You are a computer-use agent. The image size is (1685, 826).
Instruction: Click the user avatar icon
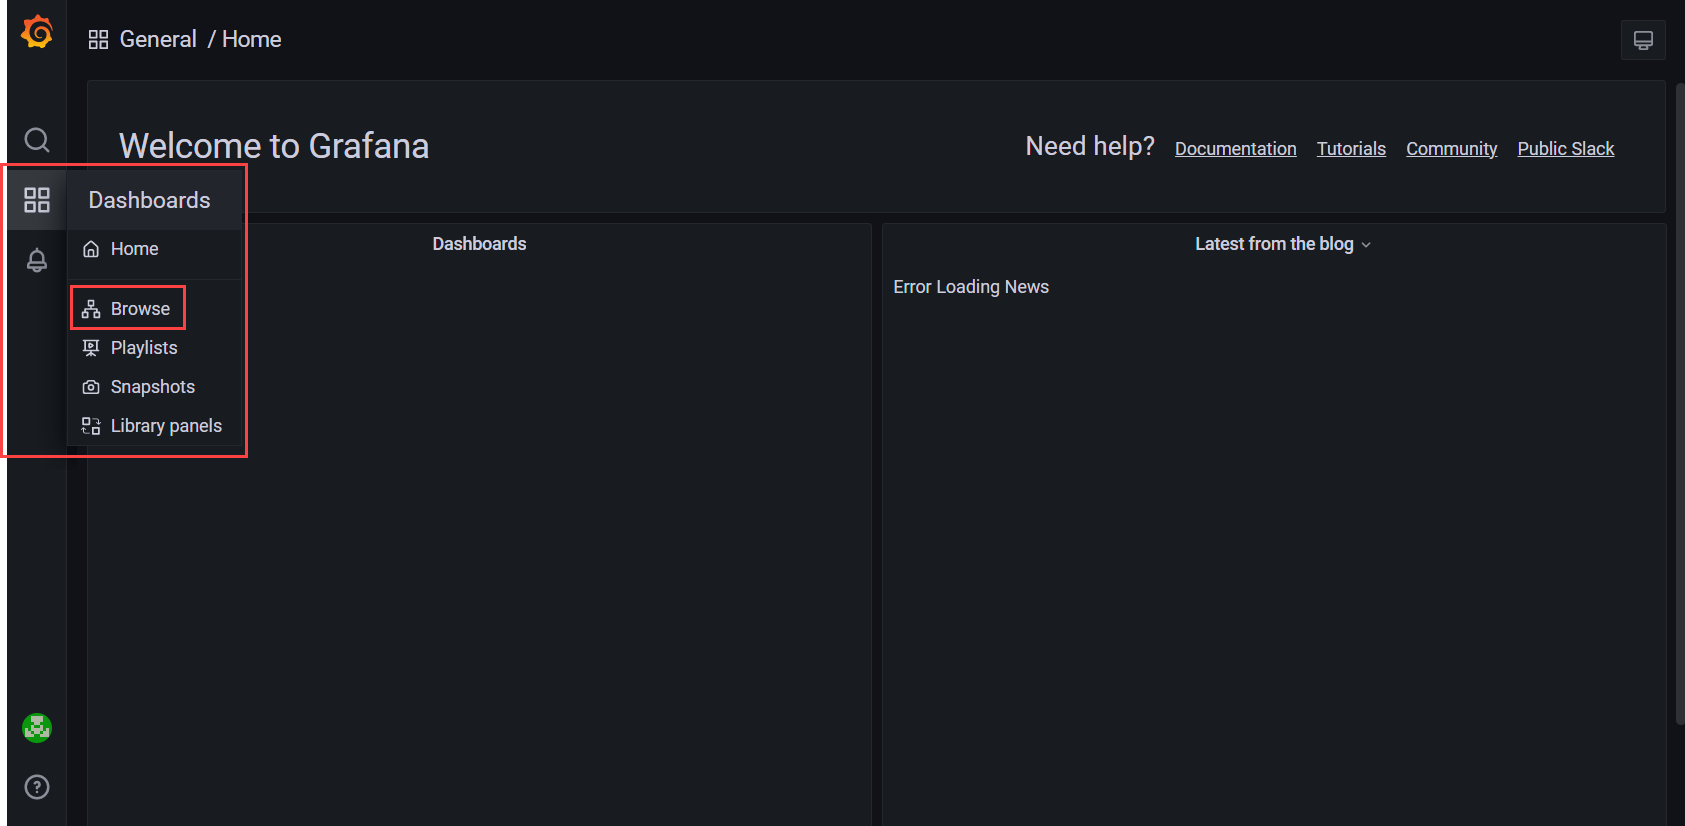[x=37, y=728]
